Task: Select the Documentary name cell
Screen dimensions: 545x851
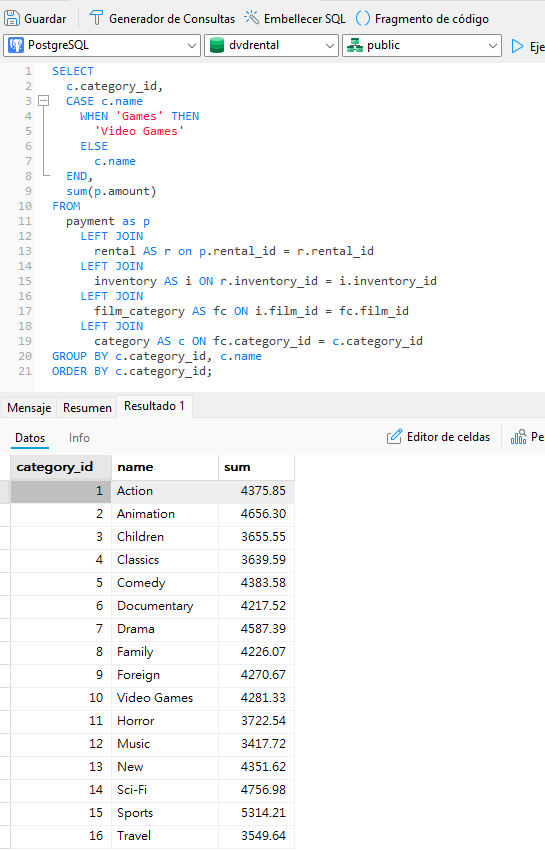Action: pos(164,606)
